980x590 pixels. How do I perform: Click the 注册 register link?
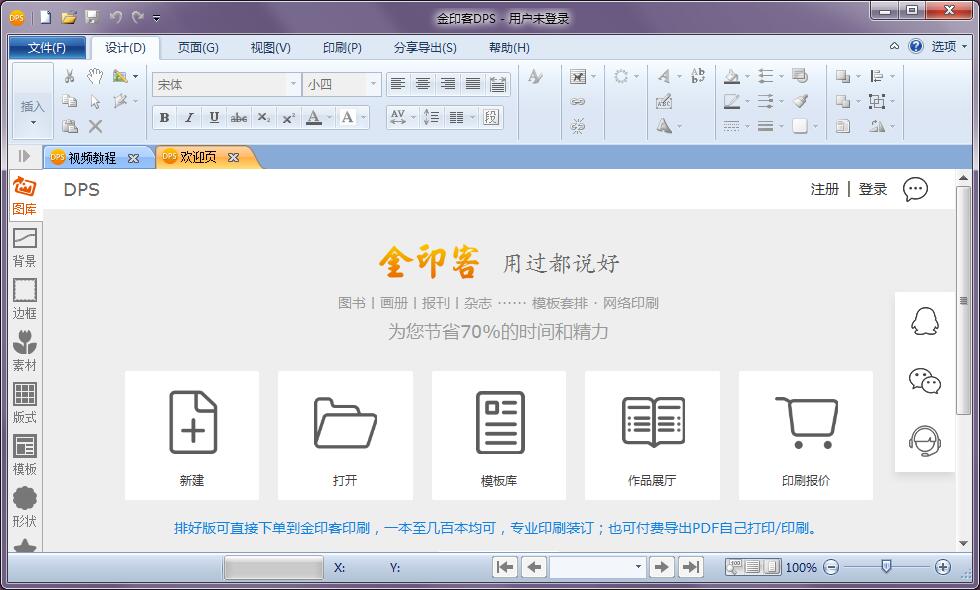coord(824,189)
